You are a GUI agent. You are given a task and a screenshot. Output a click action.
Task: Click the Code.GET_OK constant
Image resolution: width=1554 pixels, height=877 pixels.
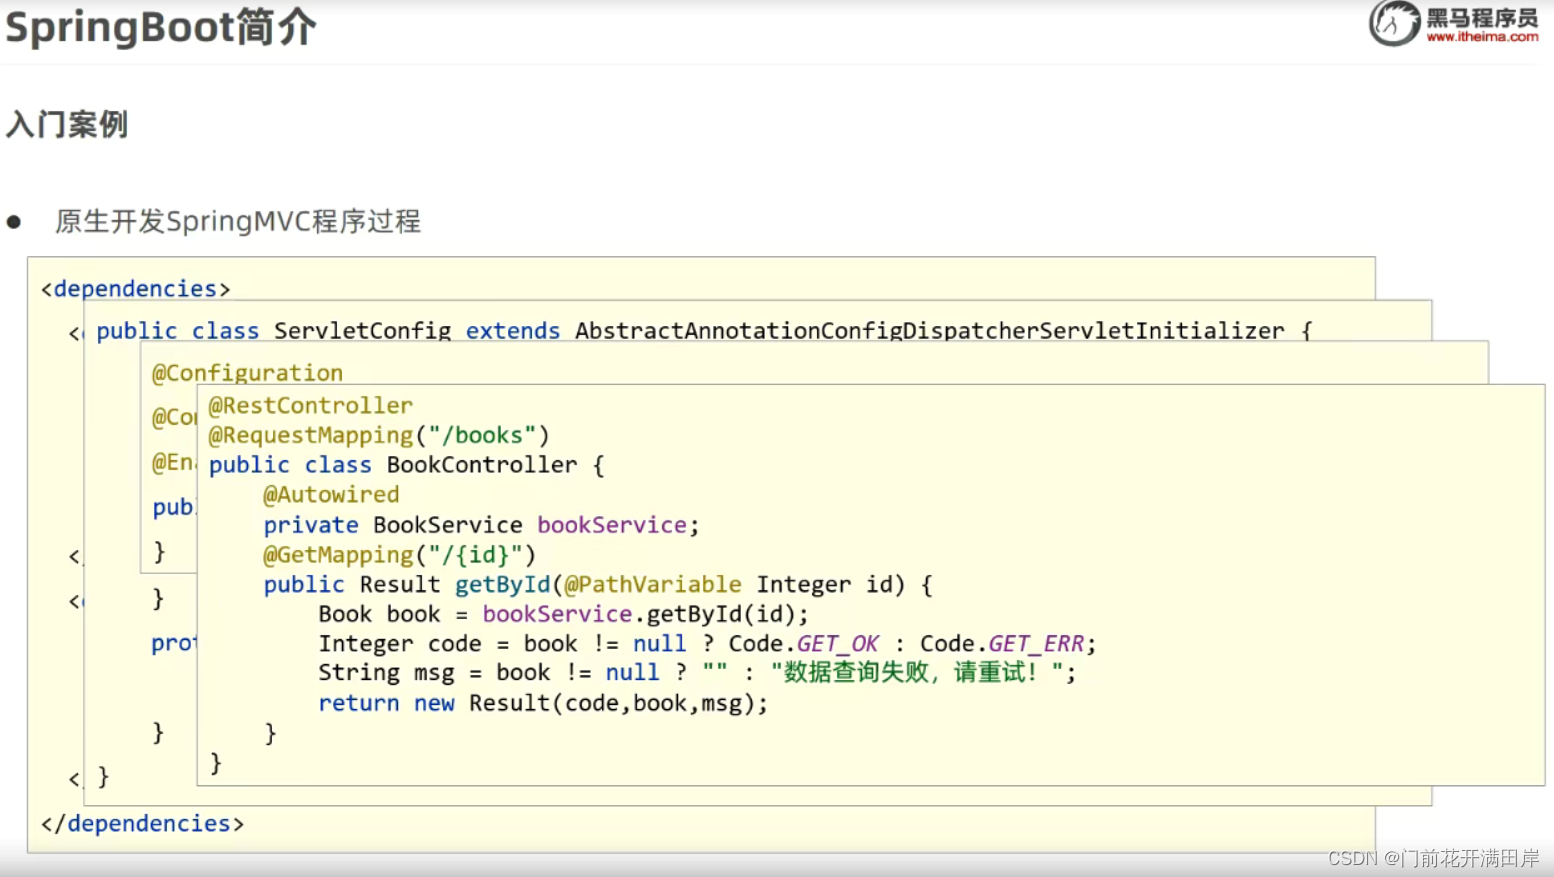(803, 644)
